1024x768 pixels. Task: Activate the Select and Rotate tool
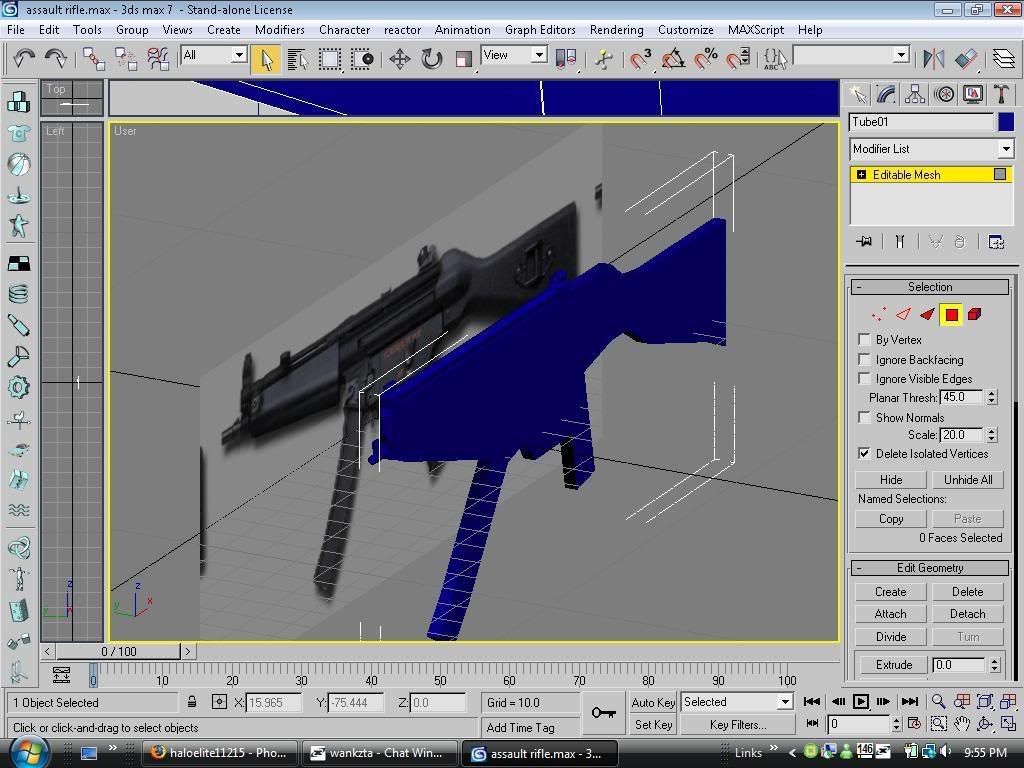(432, 59)
